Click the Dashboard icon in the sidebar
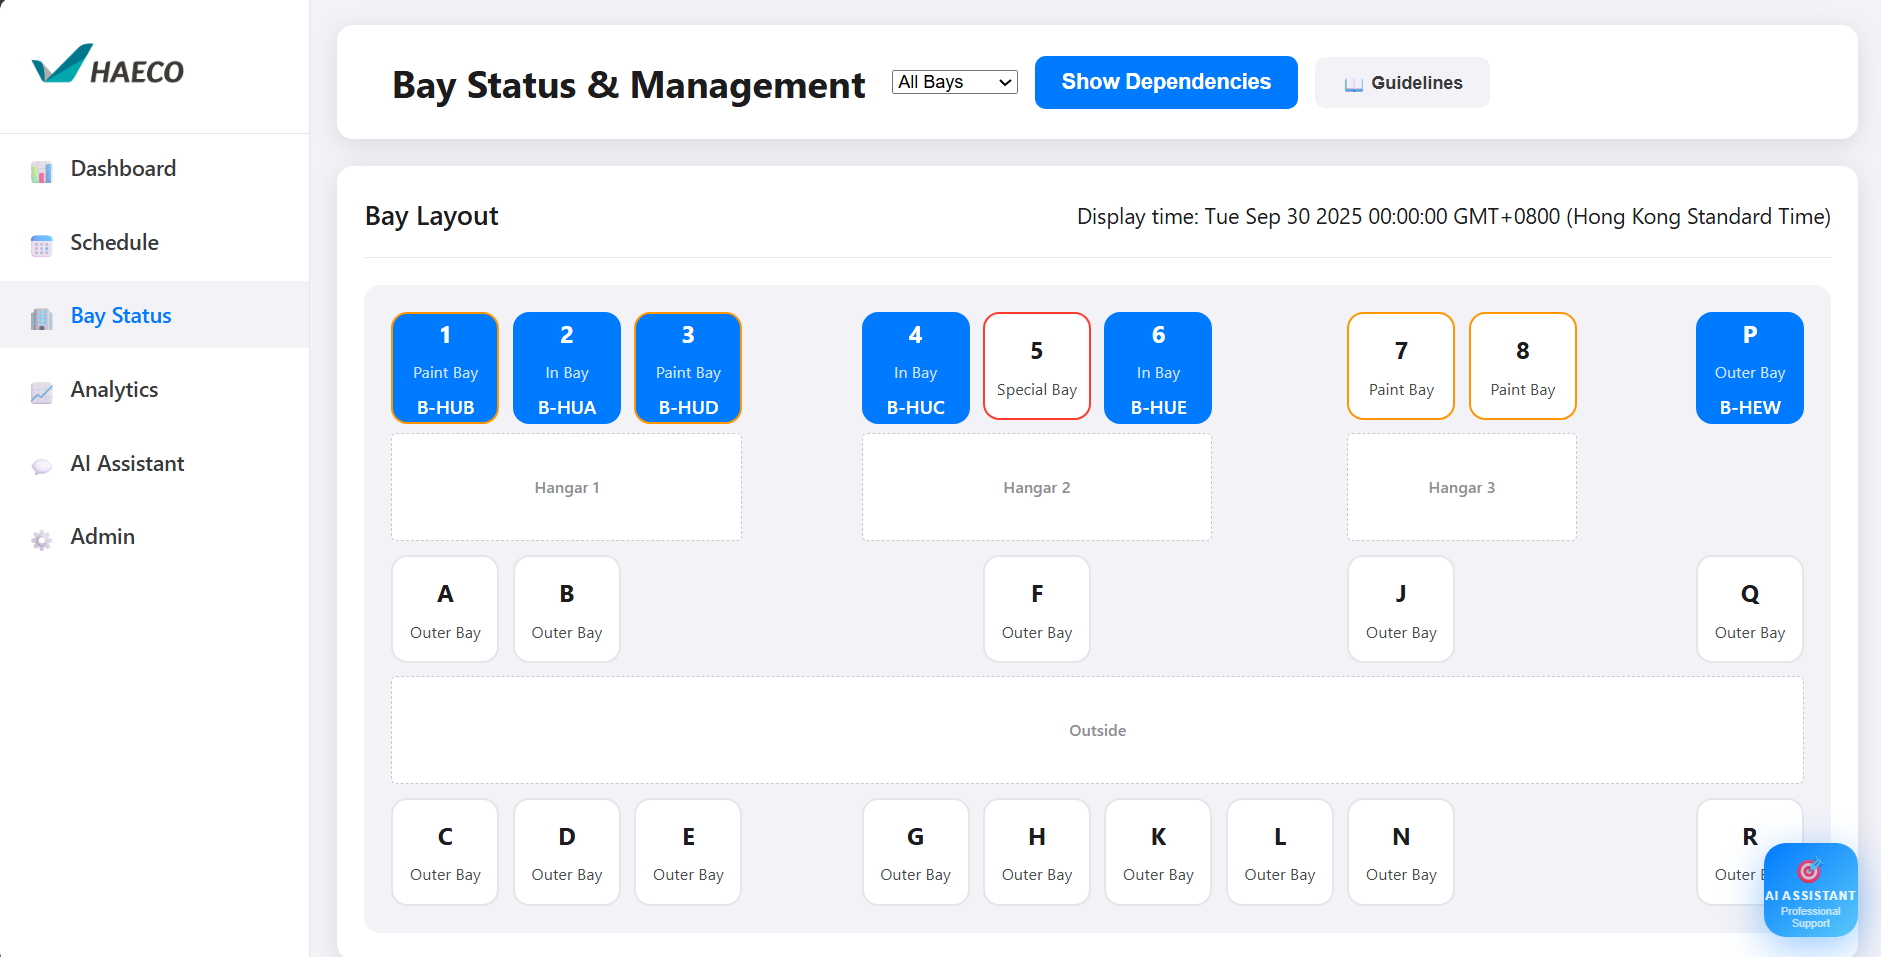 pyautogui.click(x=41, y=171)
